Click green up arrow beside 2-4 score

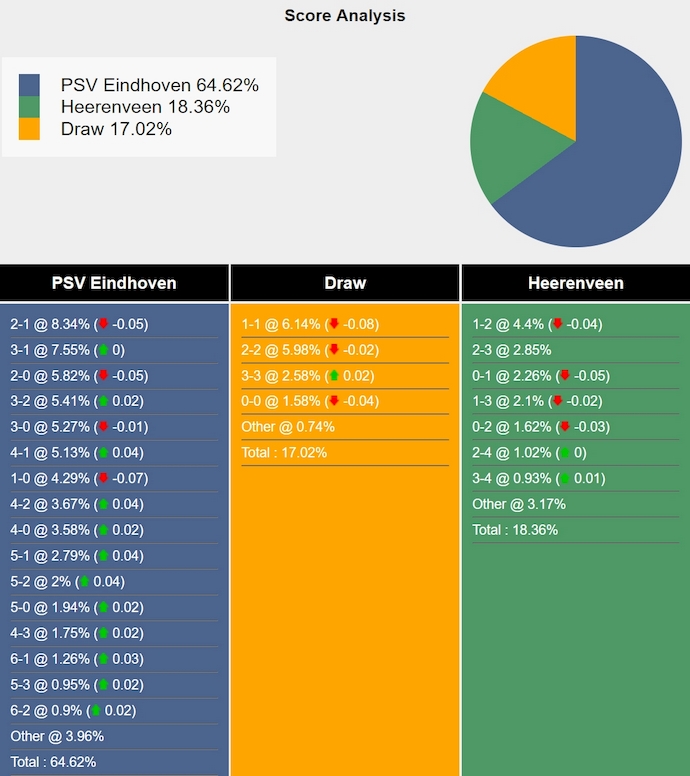click(565, 453)
